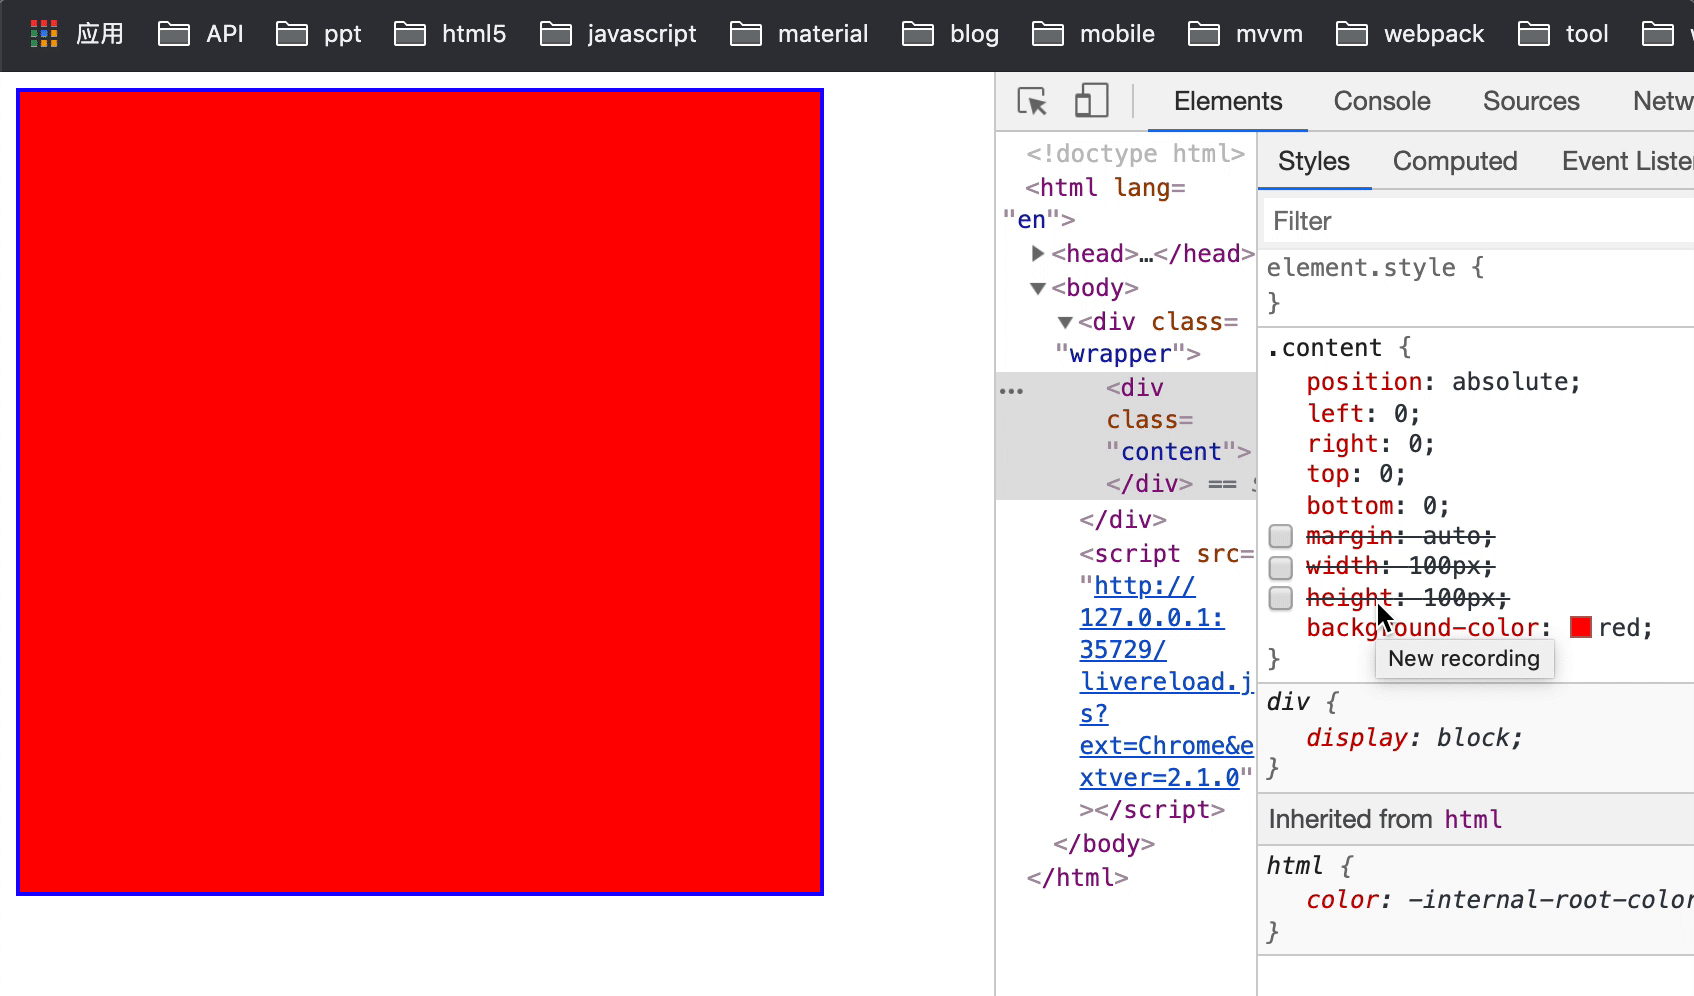The image size is (1694, 996).
Task: Switch to the Computed tab
Action: 1454,161
